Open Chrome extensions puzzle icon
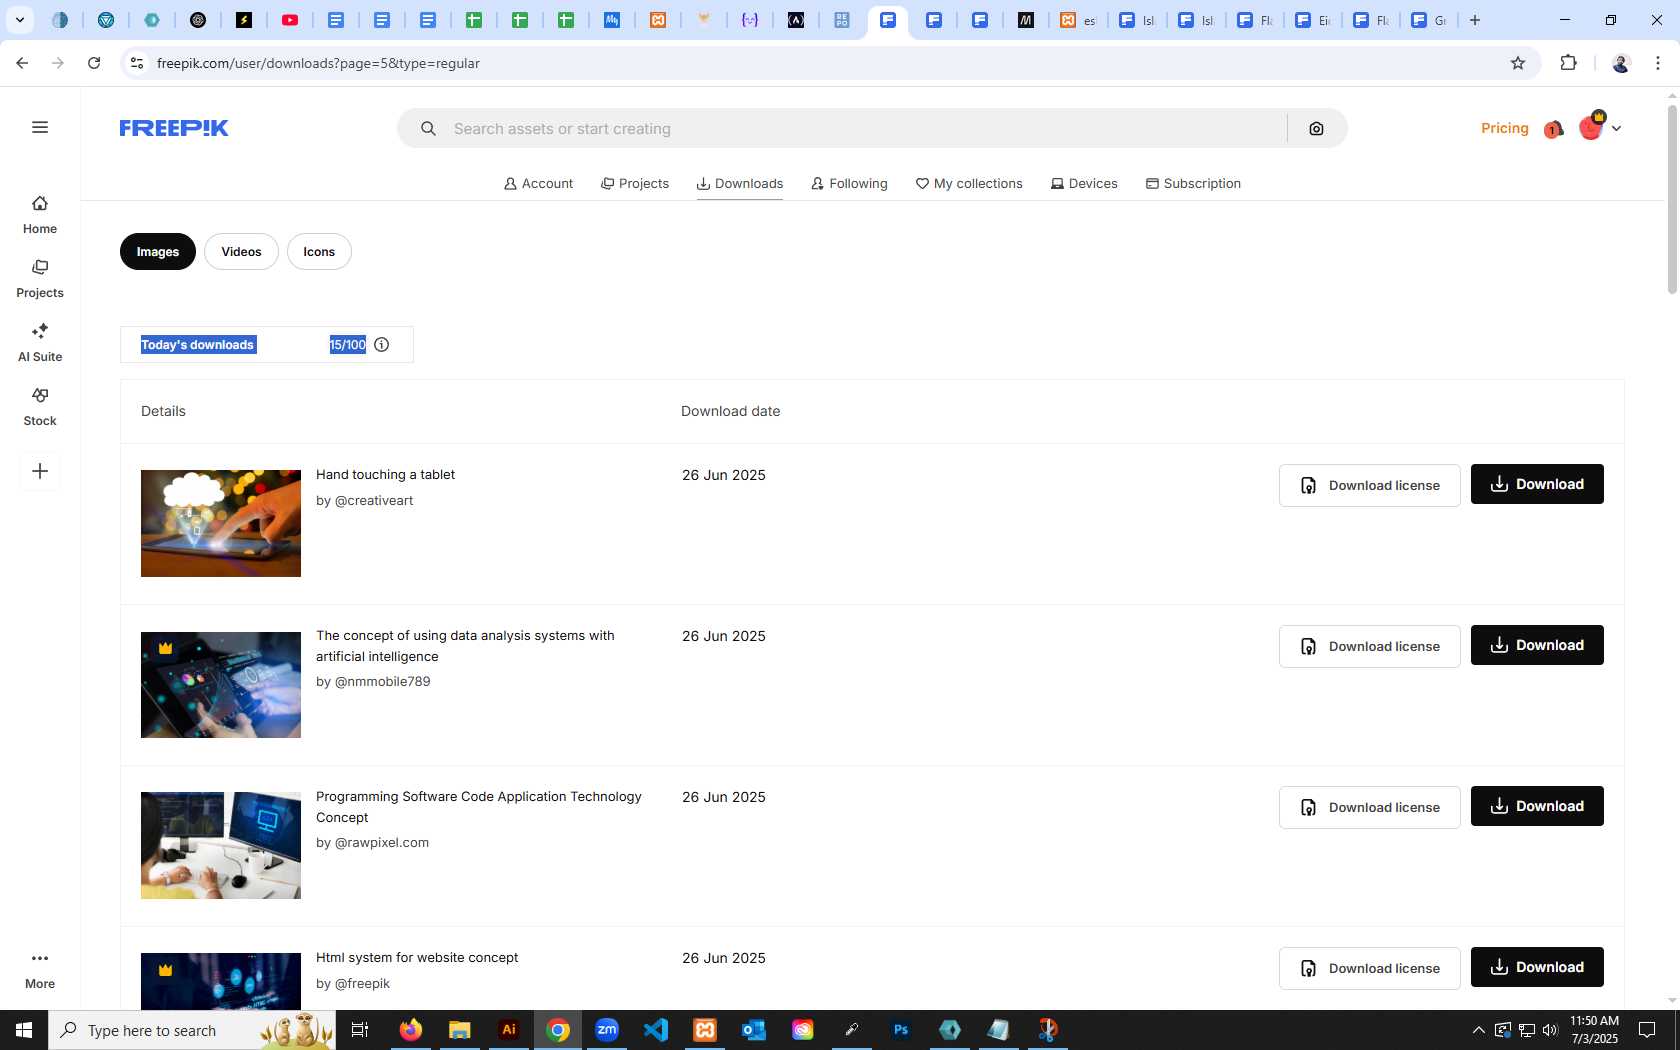The image size is (1680, 1050). pyautogui.click(x=1568, y=63)
